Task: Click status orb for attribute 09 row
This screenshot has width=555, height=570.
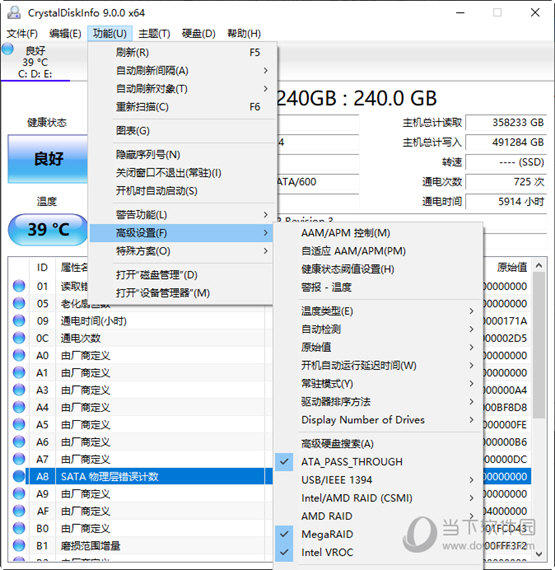Action: click(x=19, y=321)
